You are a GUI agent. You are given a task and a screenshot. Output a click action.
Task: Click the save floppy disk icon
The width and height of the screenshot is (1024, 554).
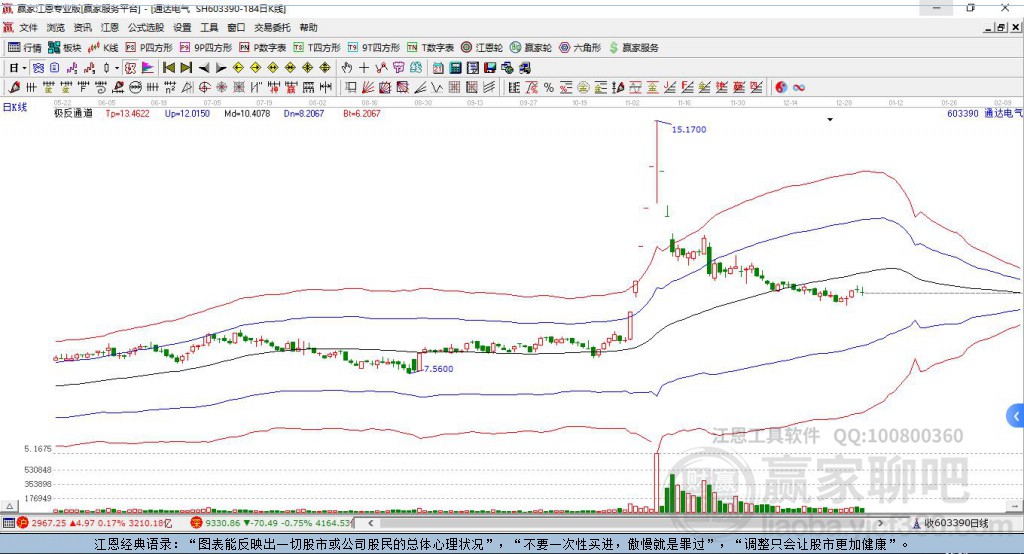point(490,68)
